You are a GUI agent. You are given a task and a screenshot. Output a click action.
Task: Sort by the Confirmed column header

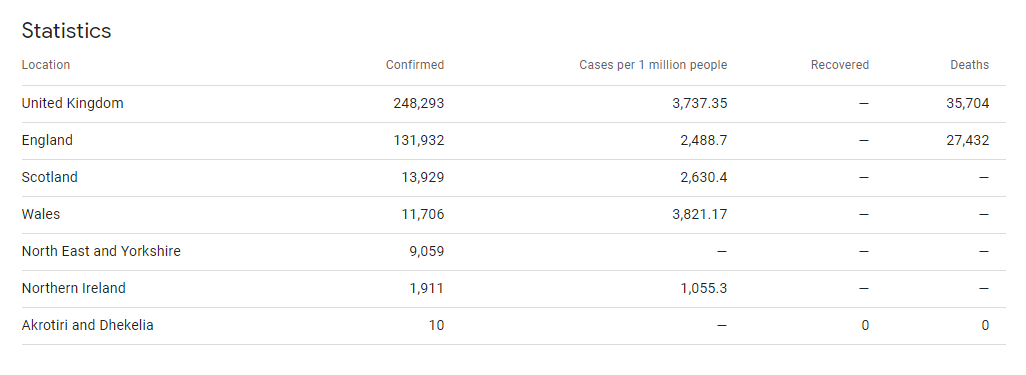[415, 65]
